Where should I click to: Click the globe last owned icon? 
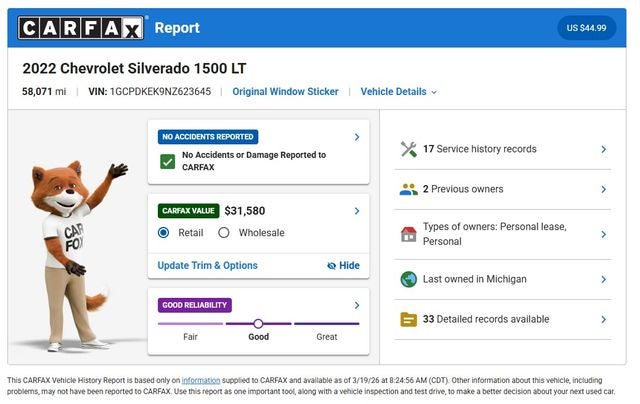[408, 279]
